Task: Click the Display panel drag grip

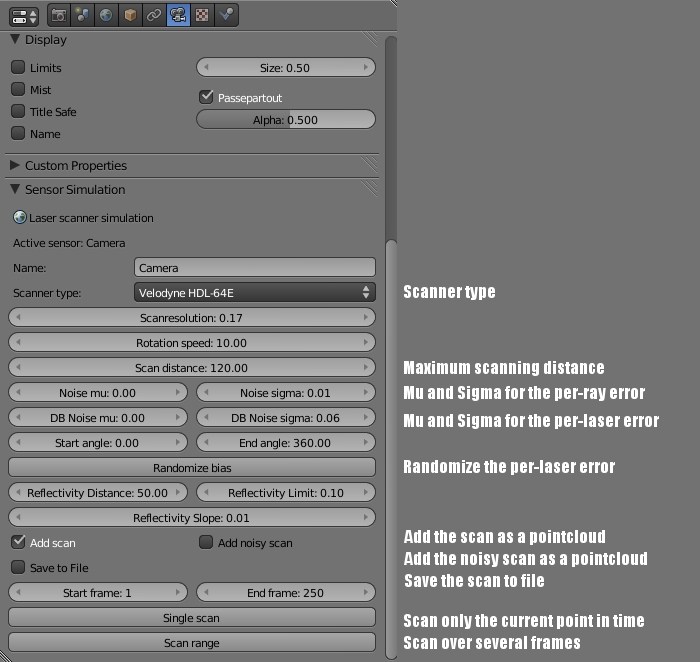Action: (370, 39)
